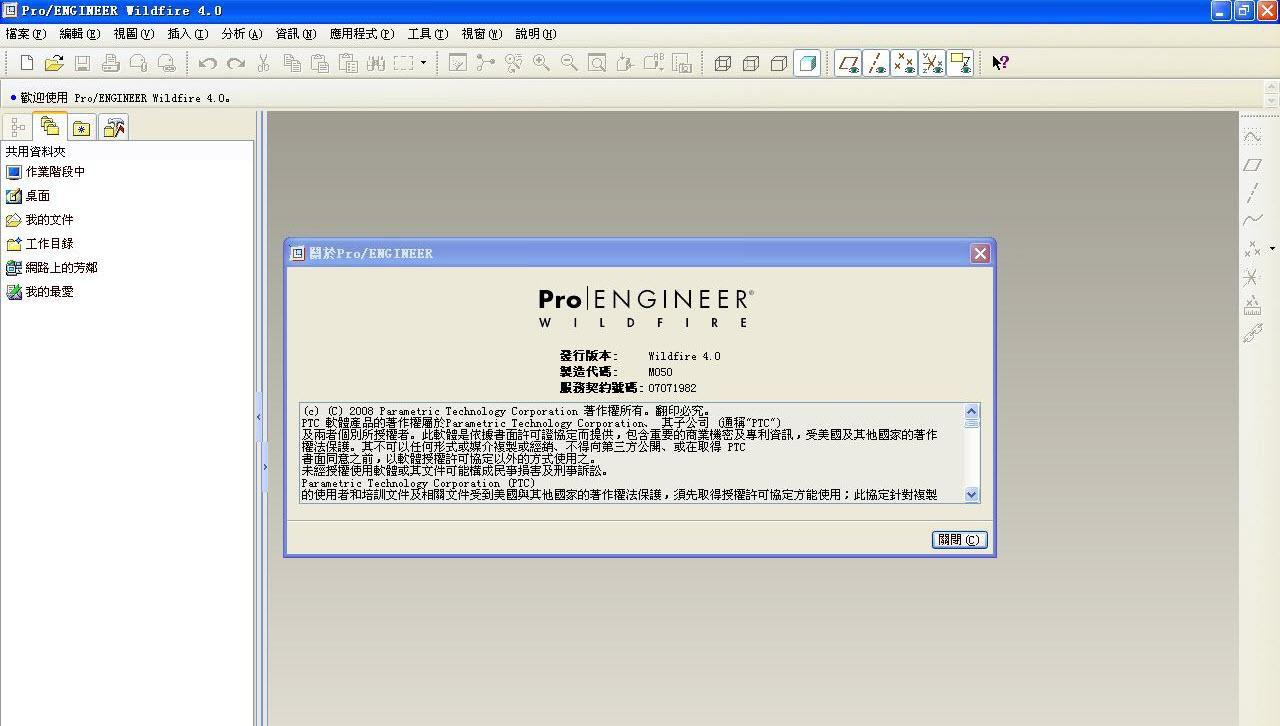Click the datum plane tool in right toolbar
Image resolution: width=1280 pixels, height=726 pixels.
tap(1252, 164)
